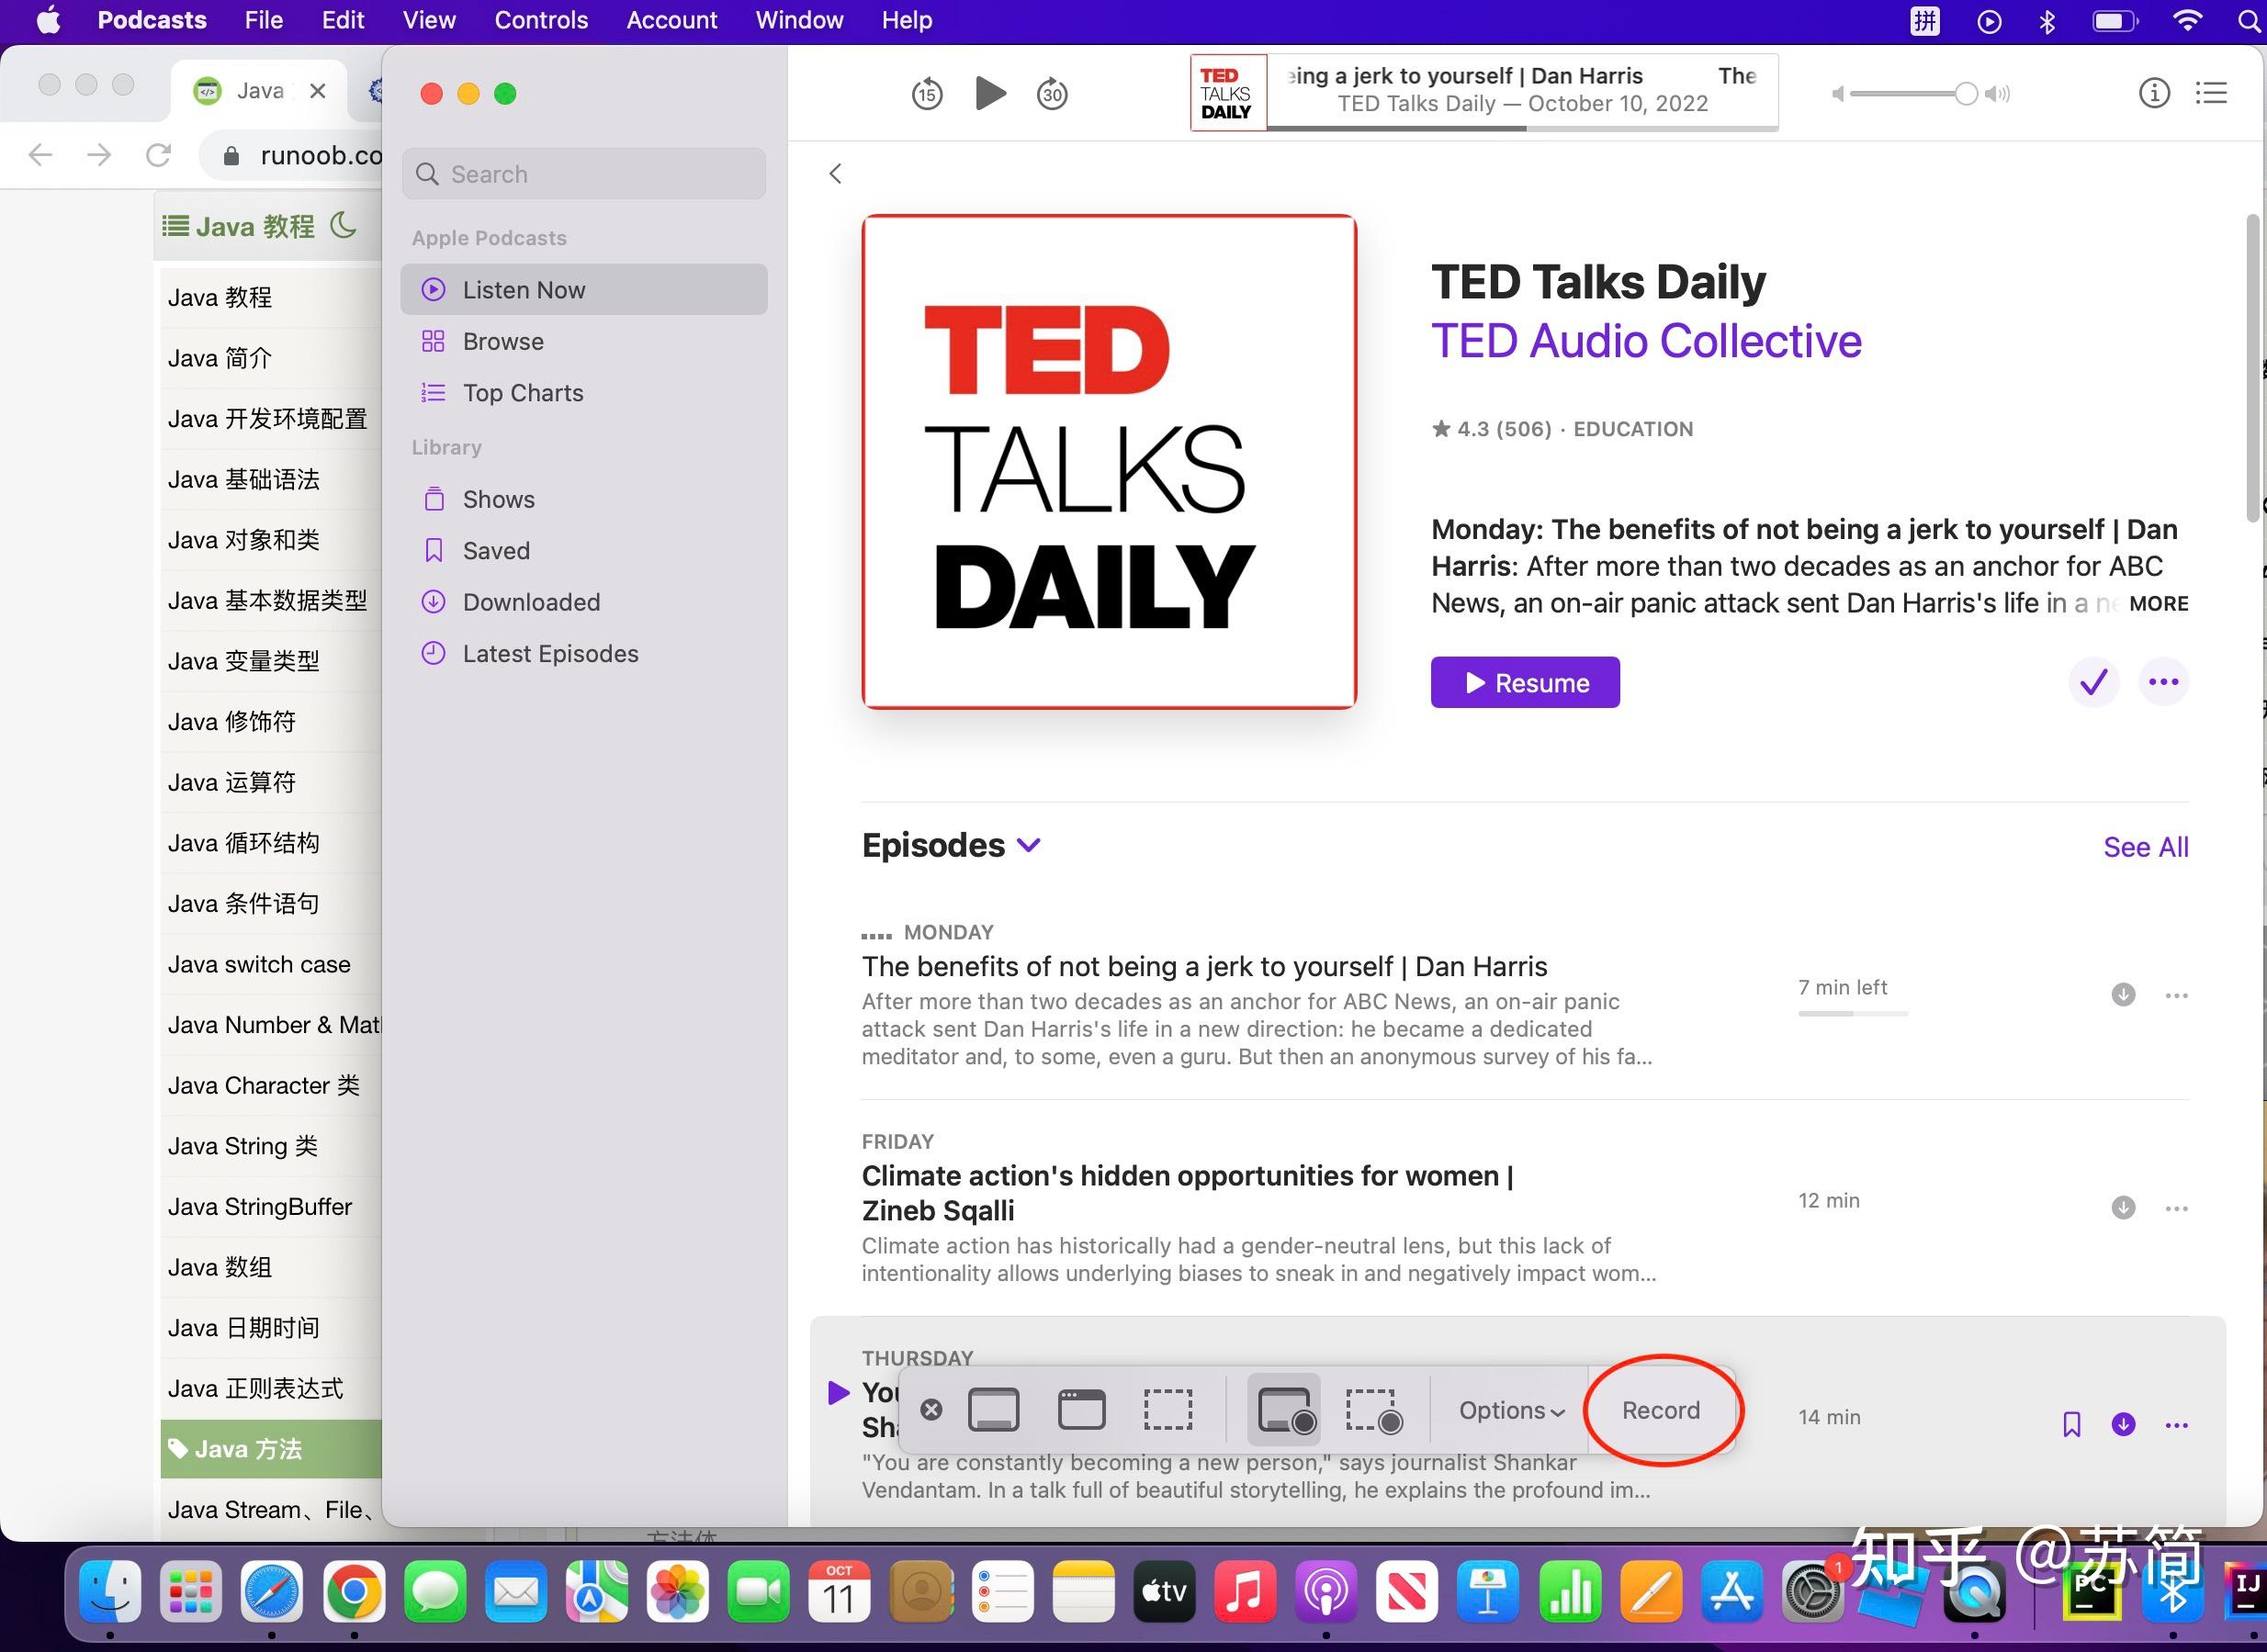Launch the Music app from the Dock

pos(1244,1591)
